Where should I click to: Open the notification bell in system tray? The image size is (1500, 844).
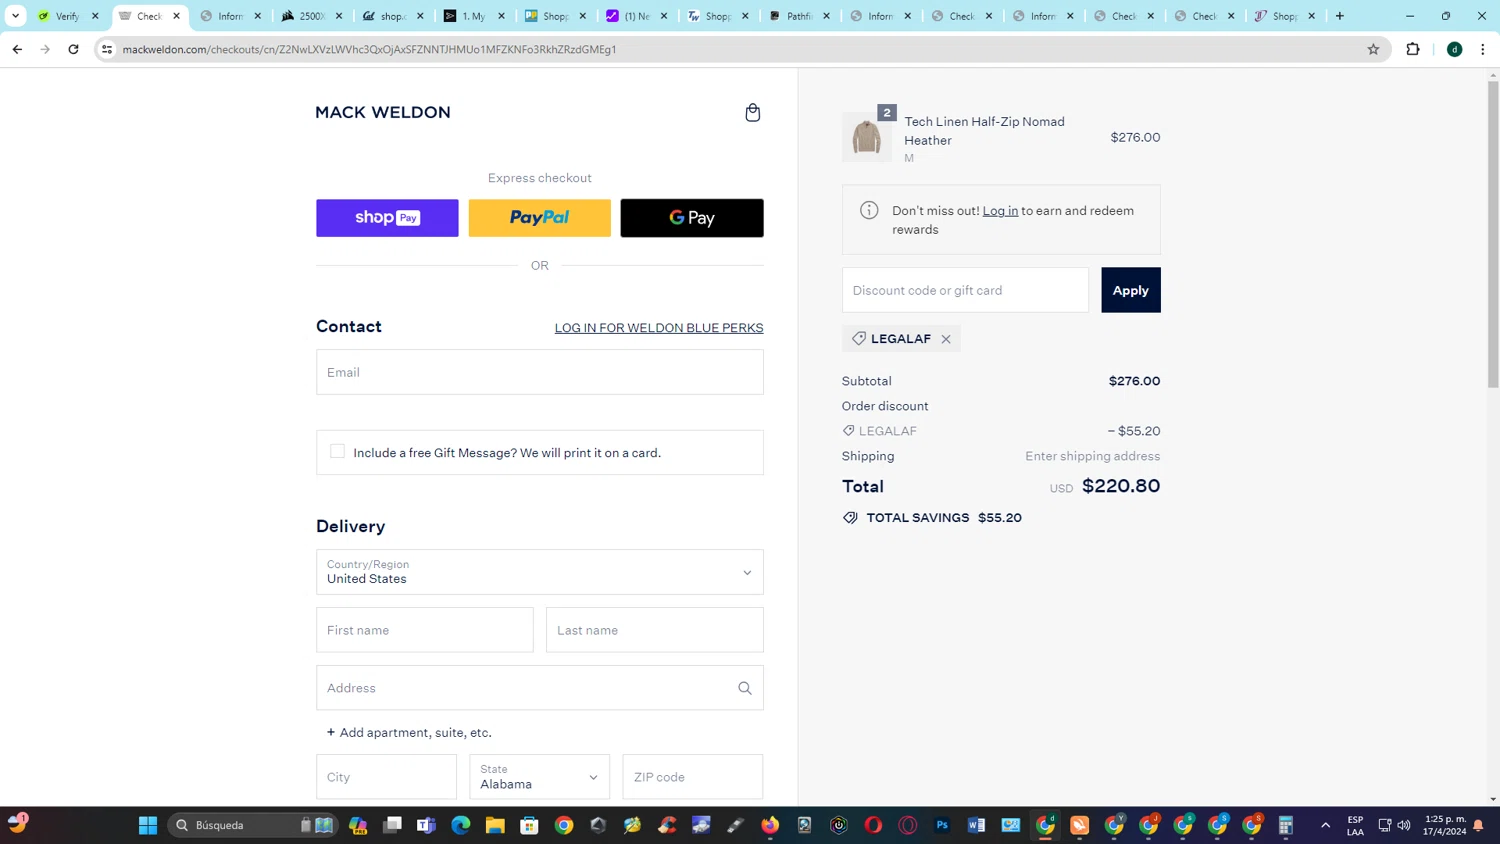click(1478, 825)
